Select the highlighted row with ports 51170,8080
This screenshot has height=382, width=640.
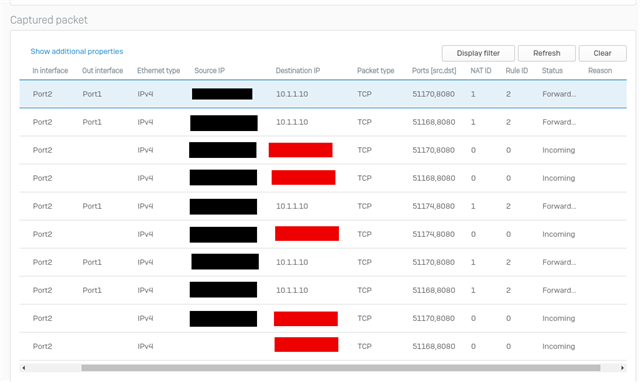coord(323,94)
